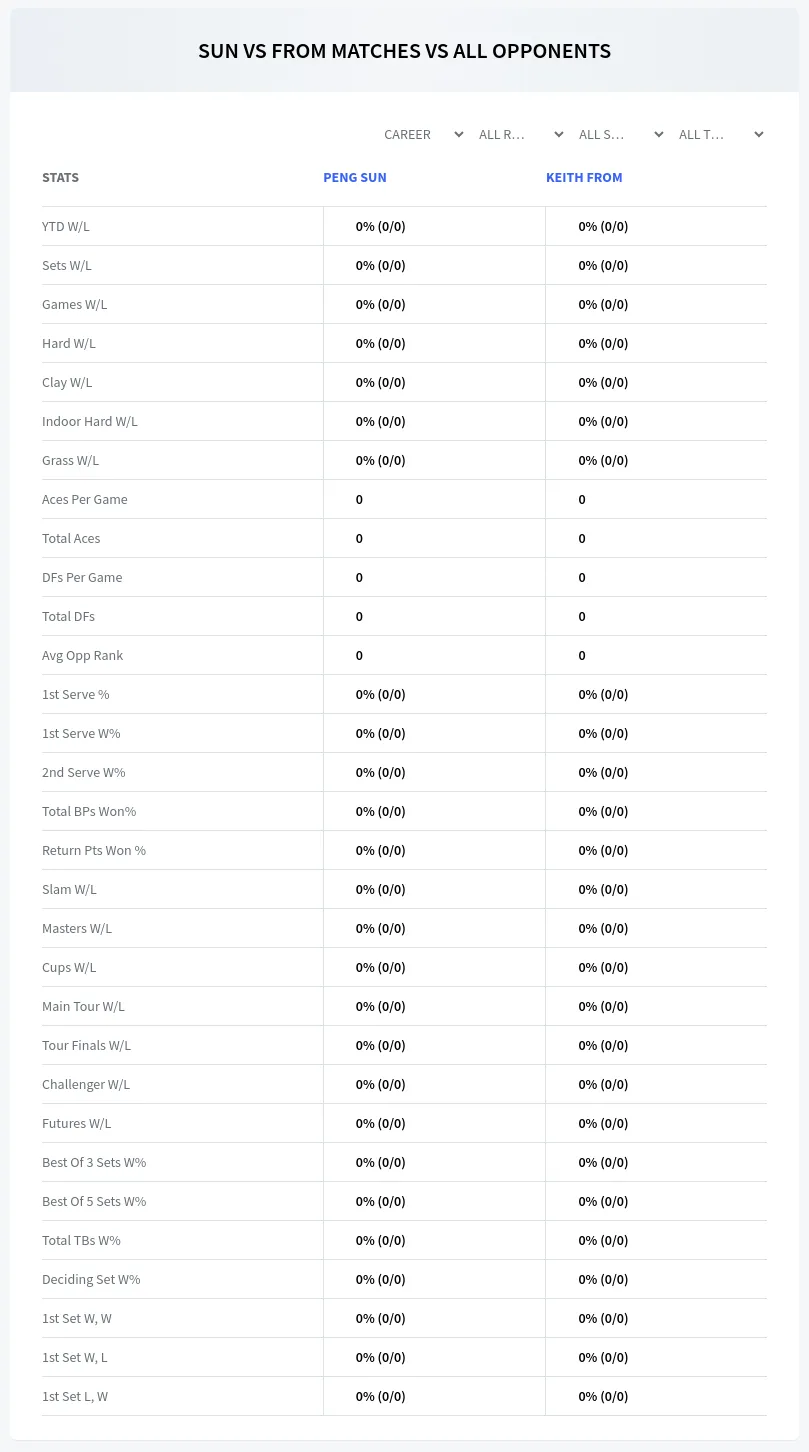Click Keith From's Grass W/L value

[x=603, y=460]
